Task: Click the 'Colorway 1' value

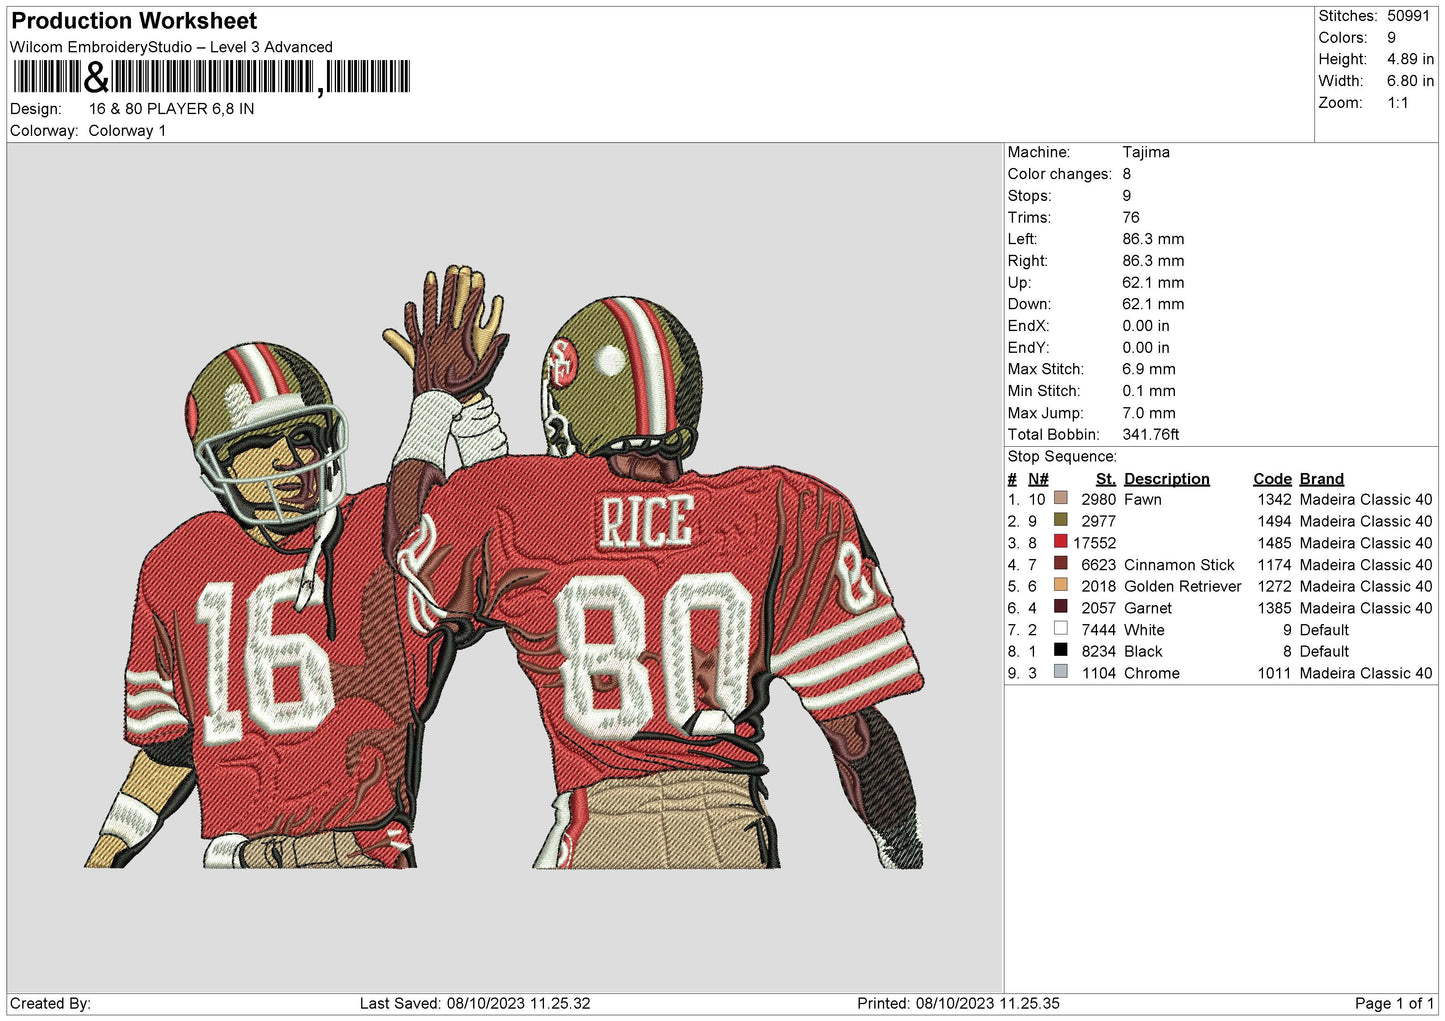Action: click(127, 131)
